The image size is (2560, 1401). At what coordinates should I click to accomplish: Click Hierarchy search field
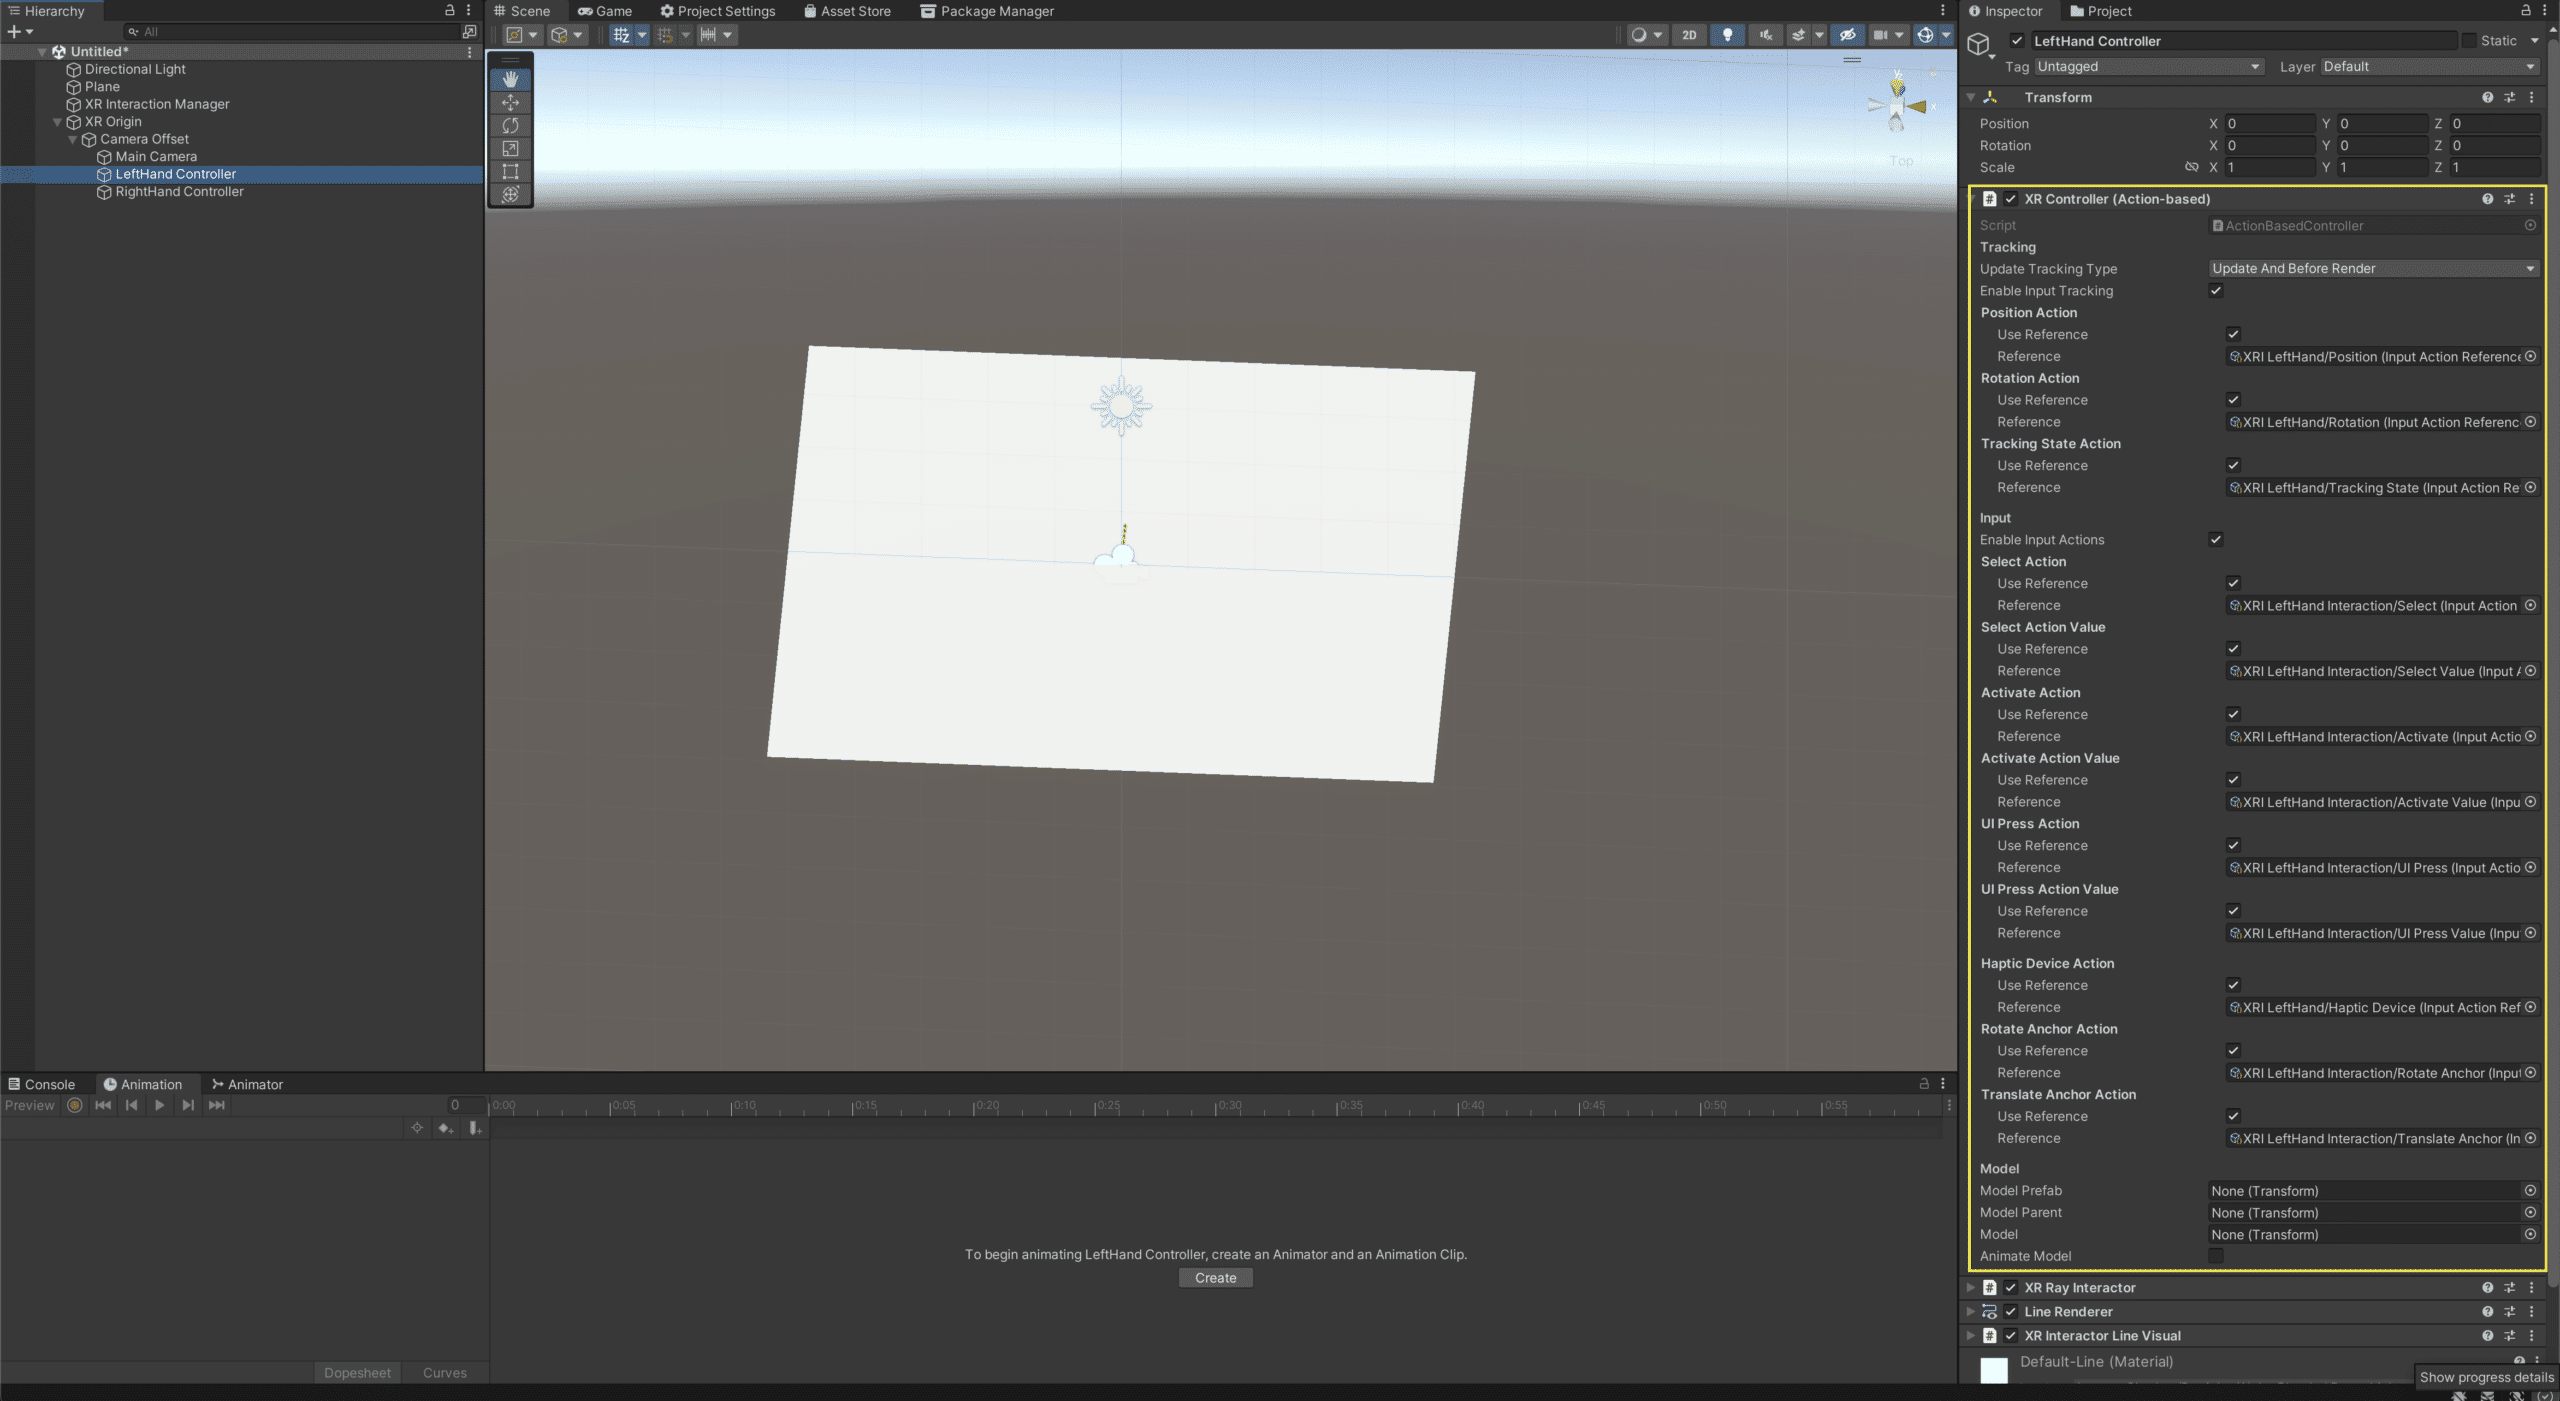(x=290, y=32)
